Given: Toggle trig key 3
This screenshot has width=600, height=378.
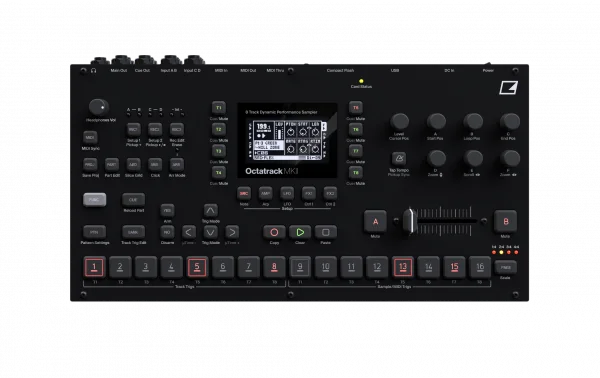Looking at the screenshot, I should [145, 267].
